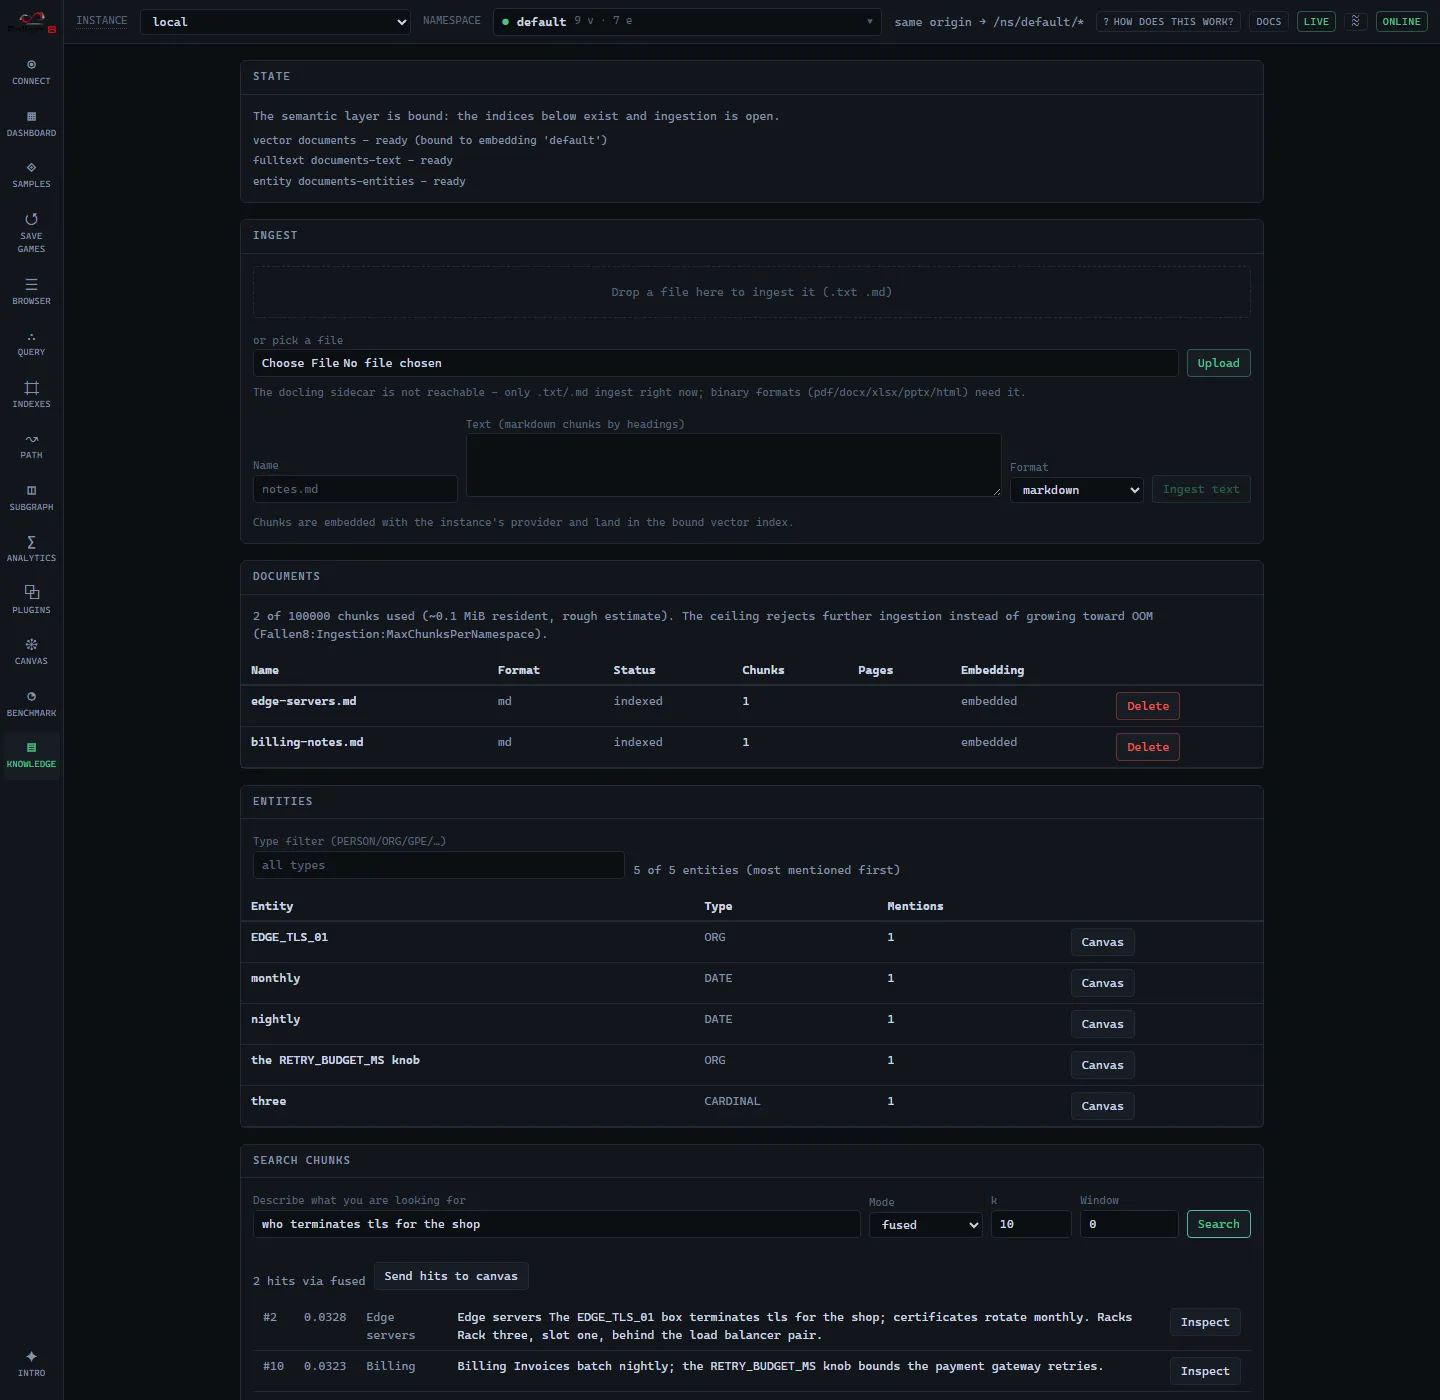Image resolution: width=1440 pixels, height=1400 pixels.
Task: Open the Query sidebar item
Action: [31, 343]
